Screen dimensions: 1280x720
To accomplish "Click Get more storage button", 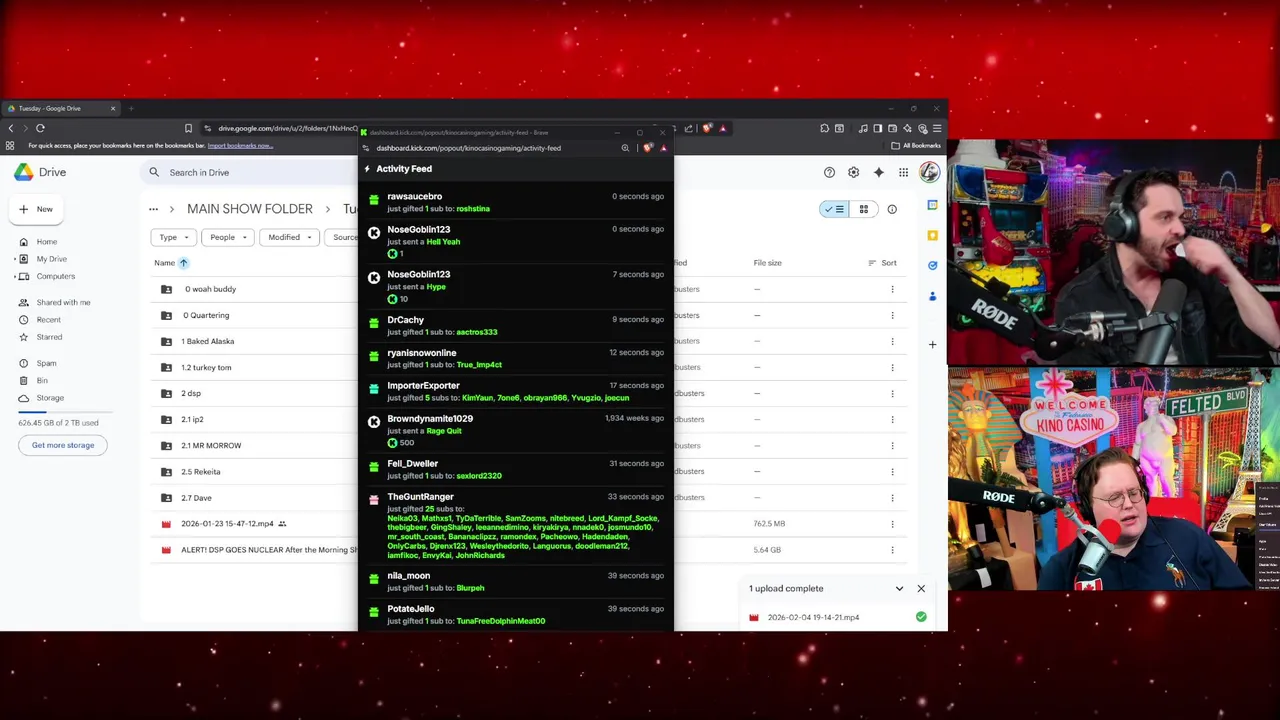I will pyautogui.click(x=62, y=445).
